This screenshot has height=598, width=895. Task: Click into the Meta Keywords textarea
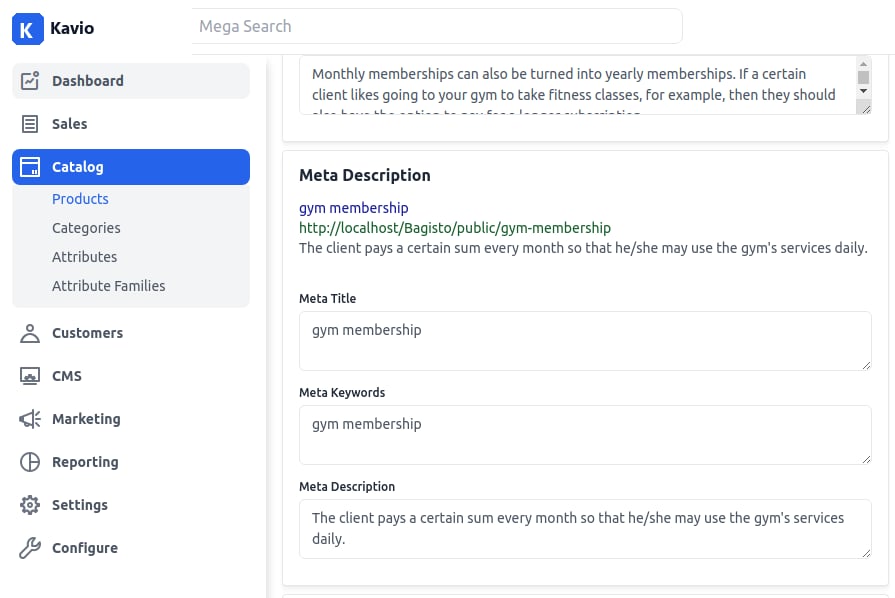tap(585, 435)
